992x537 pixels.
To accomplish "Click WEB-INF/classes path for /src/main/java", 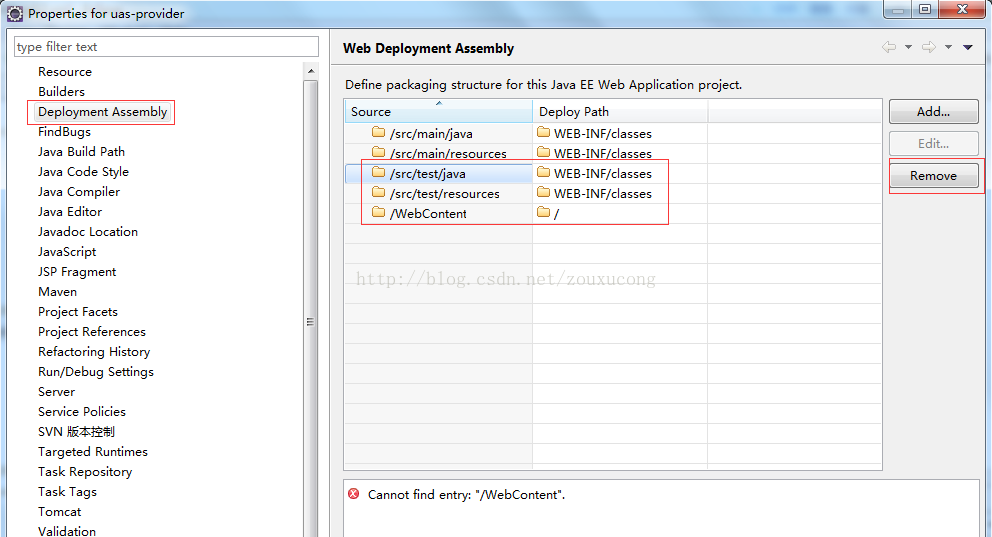I will point(603,133).
